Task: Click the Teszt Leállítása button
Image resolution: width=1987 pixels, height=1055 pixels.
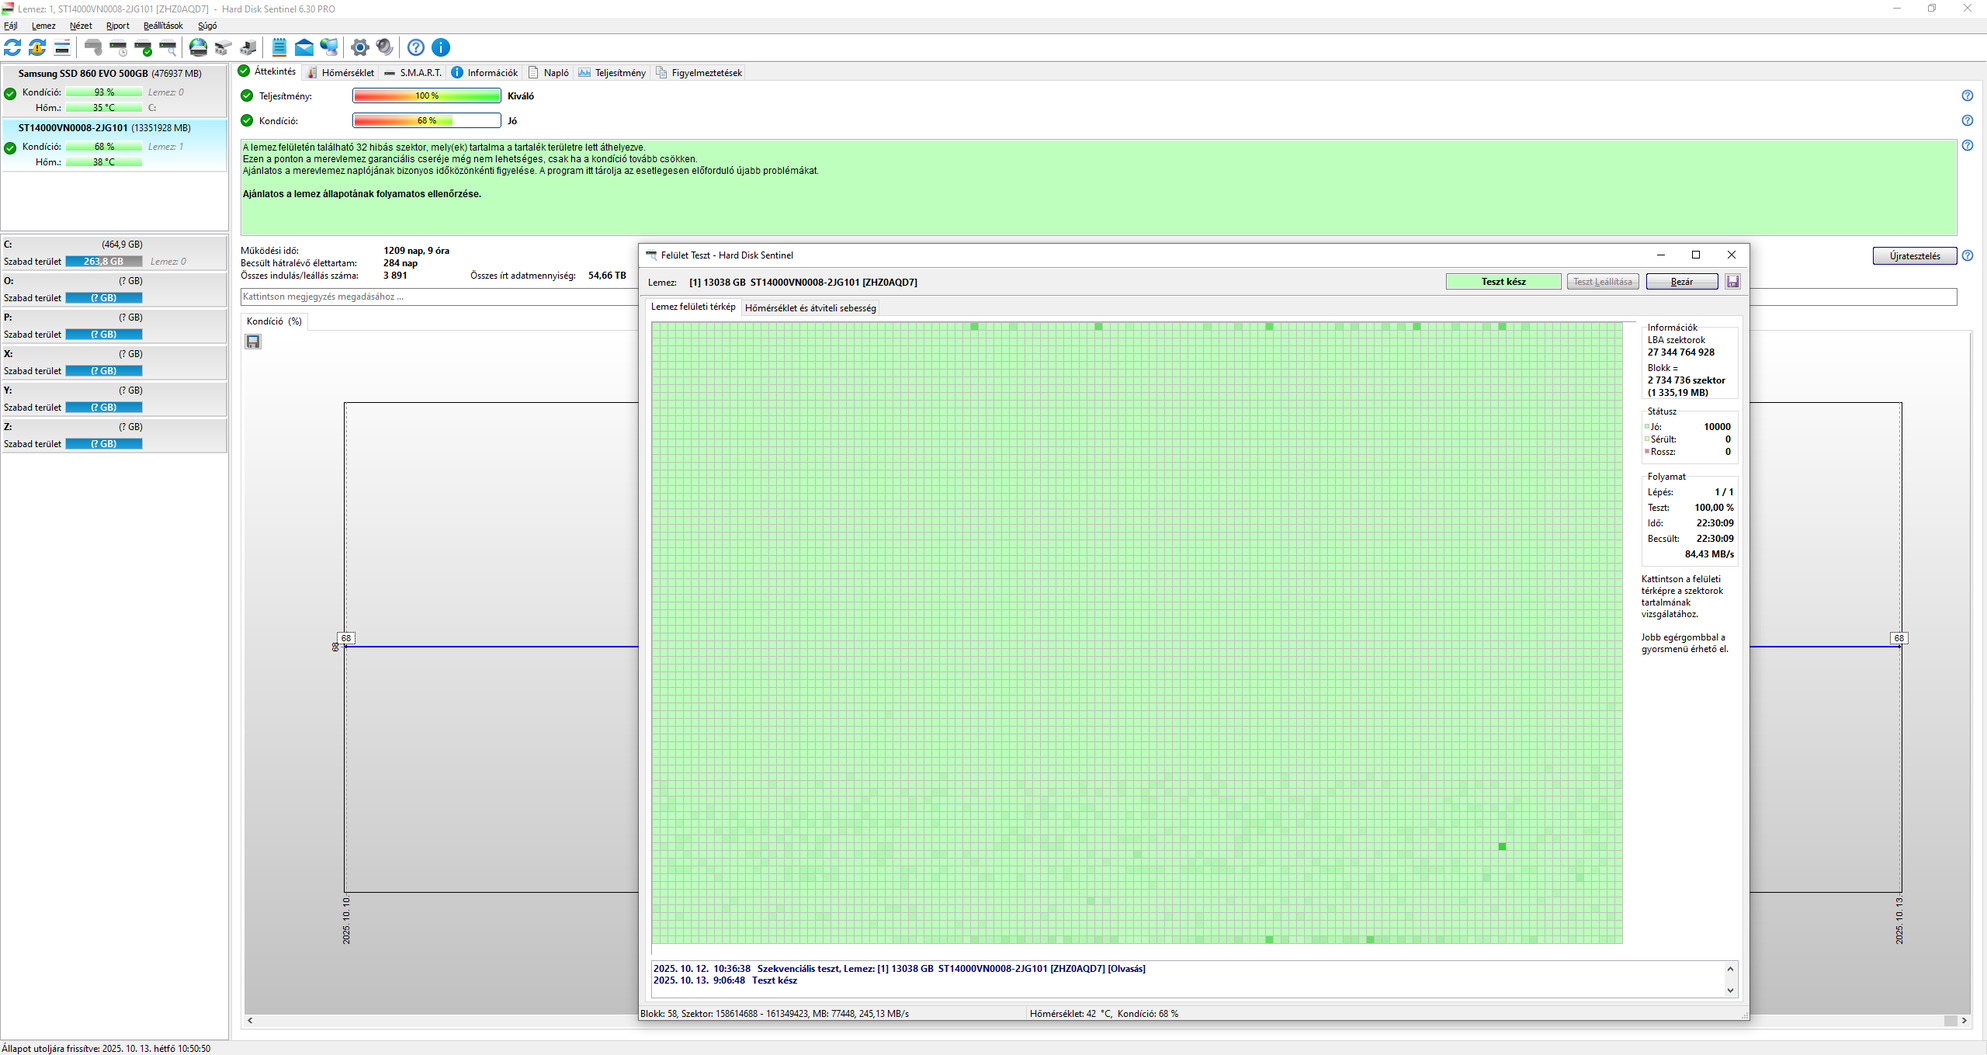Action: click(1602, 282)
